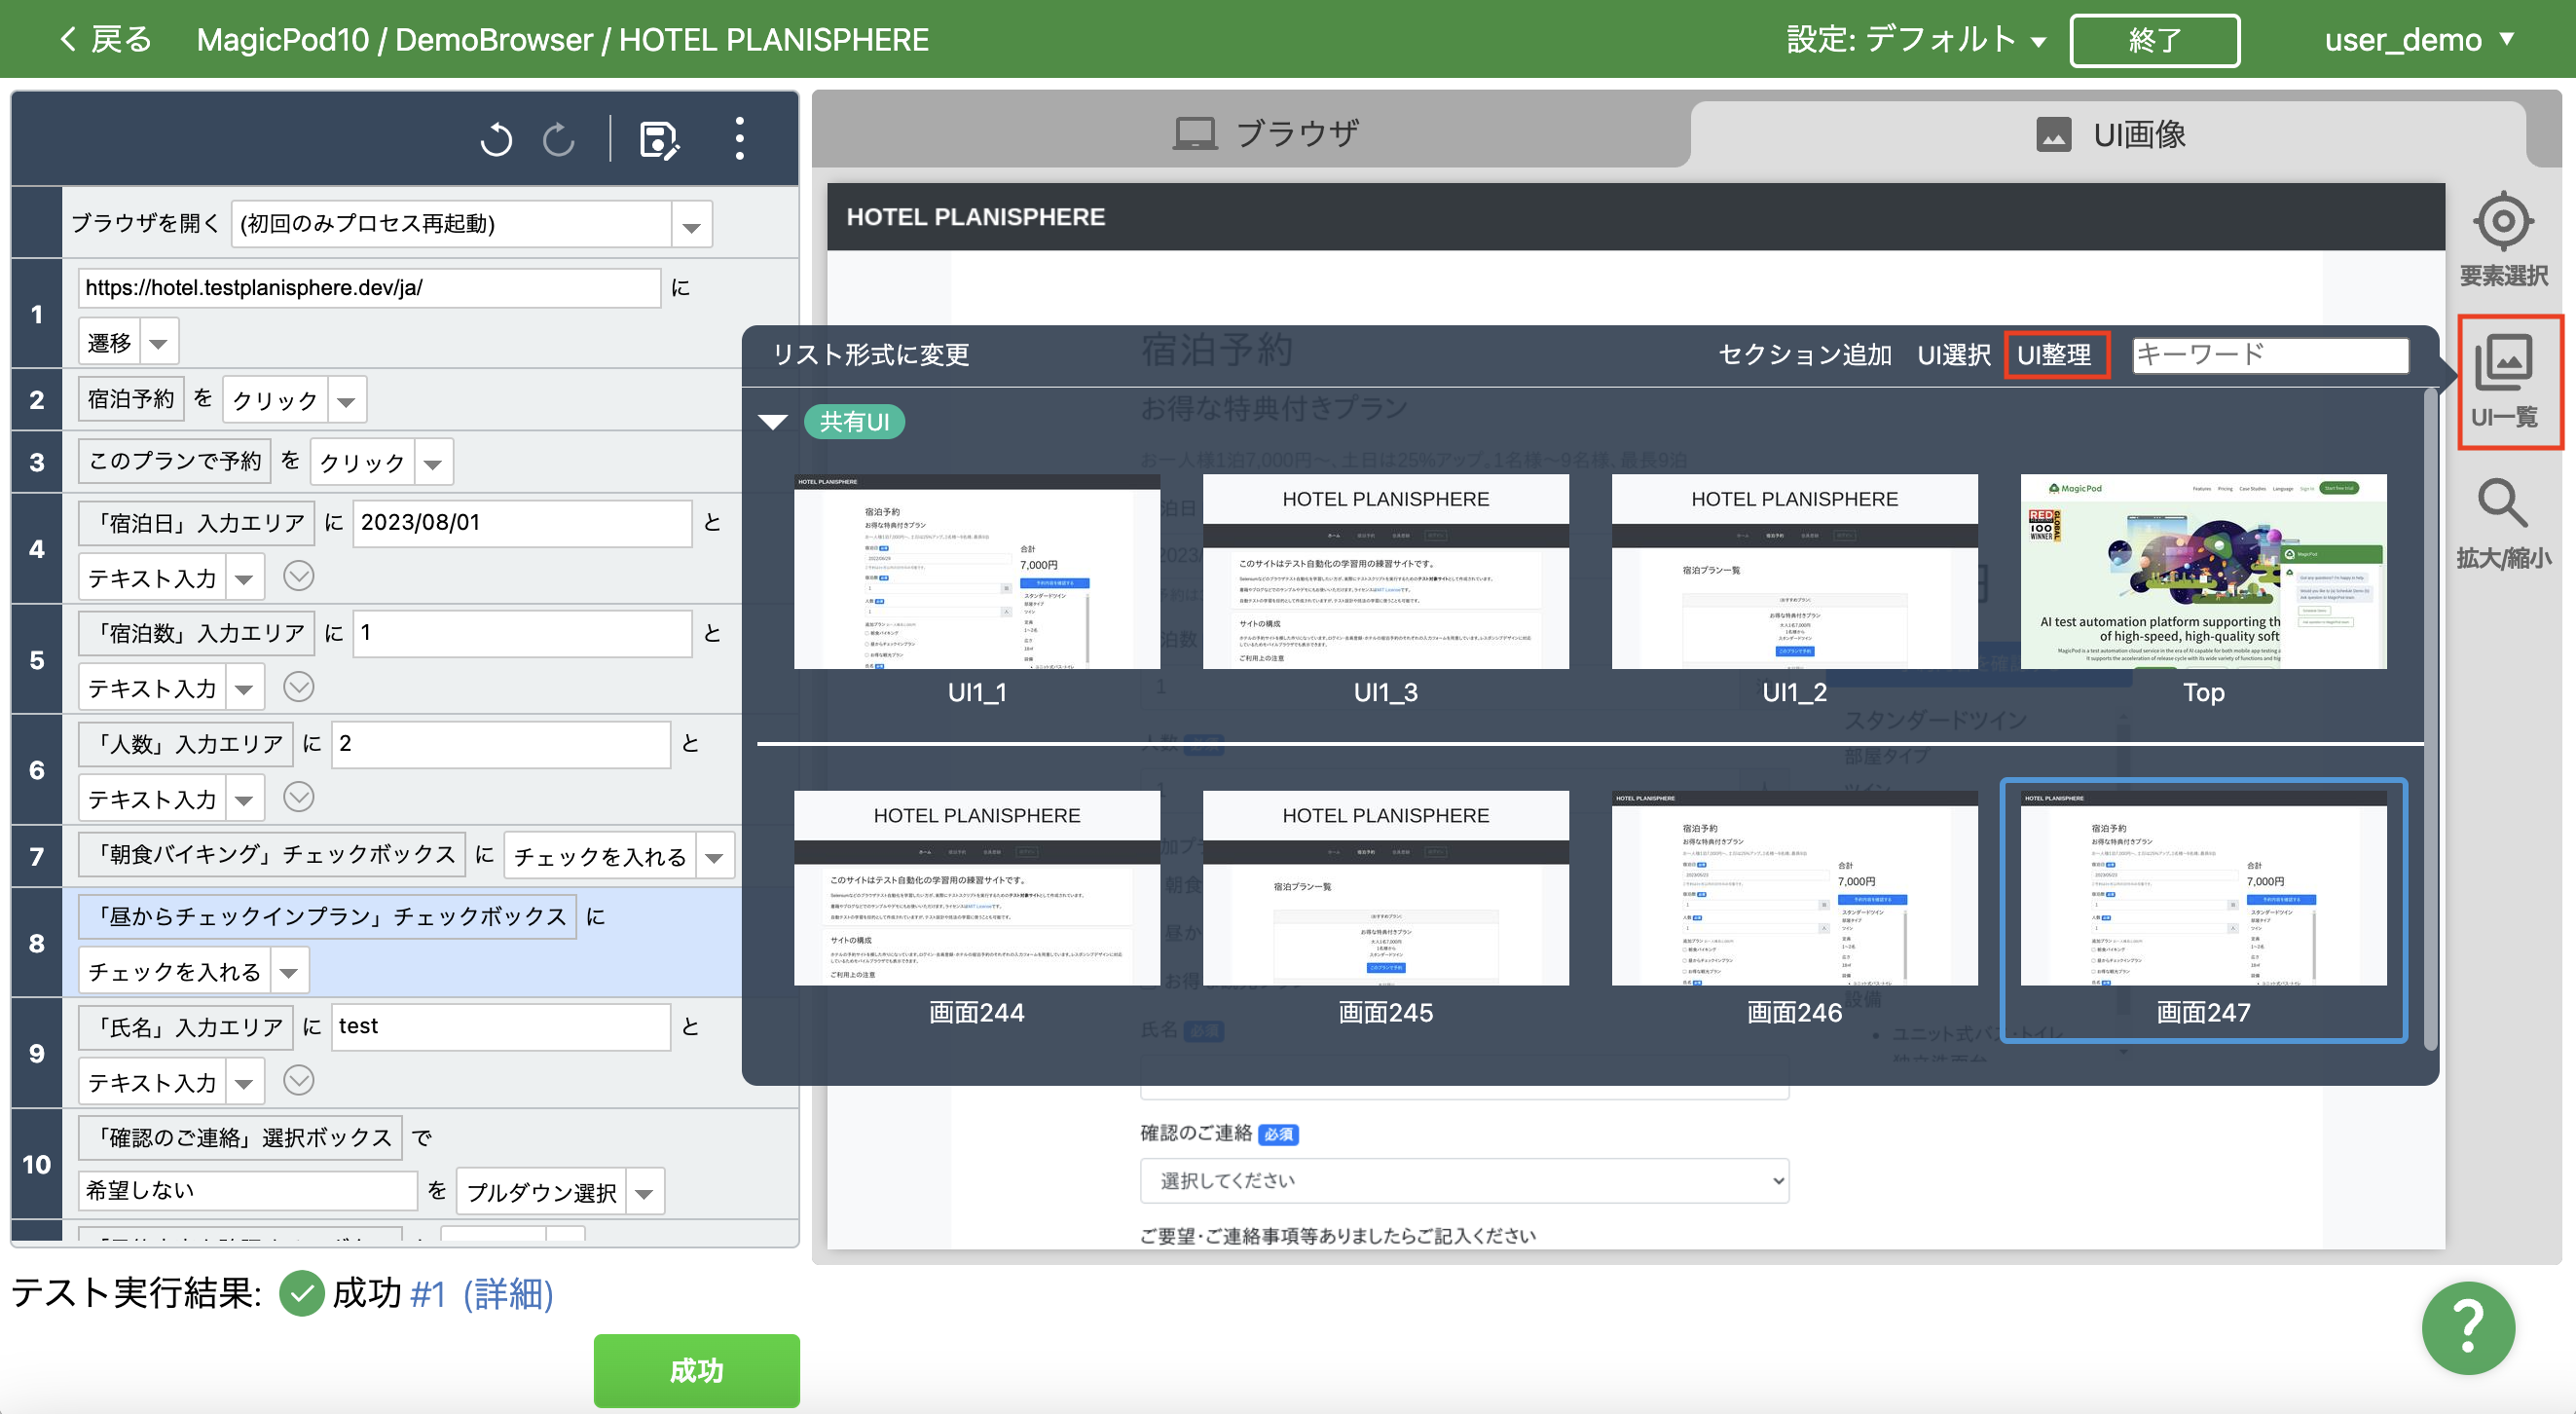Open the 設定: デフォルト dropdown
2576x1414 pixels.
click(1916, 40)
